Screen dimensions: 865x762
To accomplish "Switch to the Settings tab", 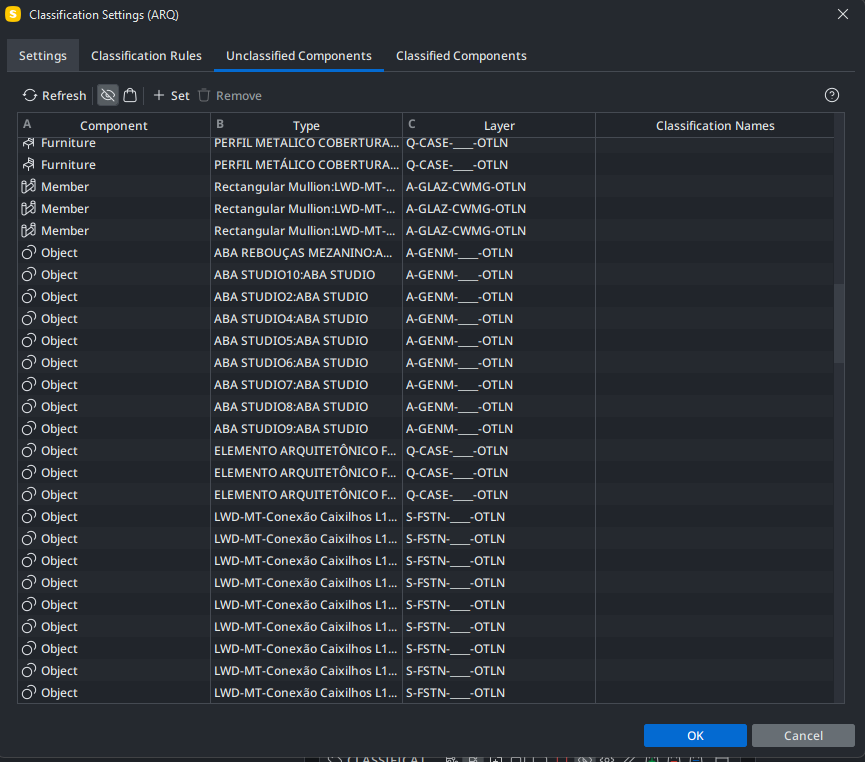I will point(42,56).
